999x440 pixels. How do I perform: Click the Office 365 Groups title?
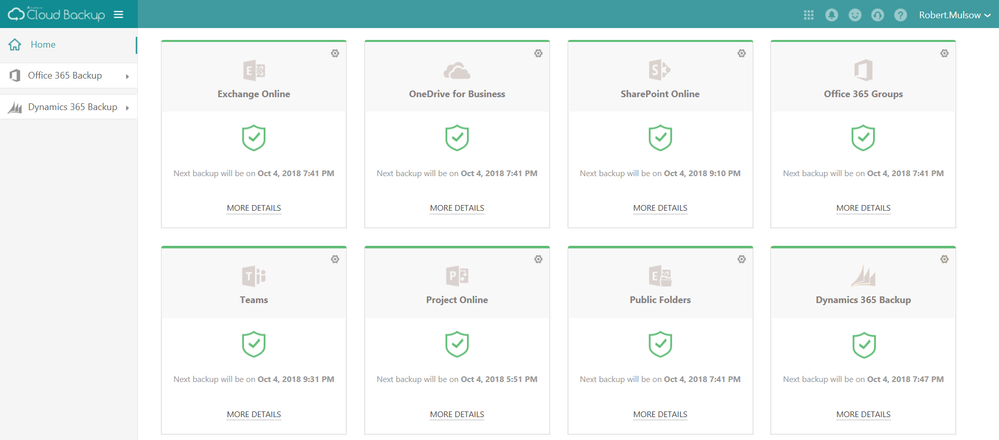(x=863, y=94)
